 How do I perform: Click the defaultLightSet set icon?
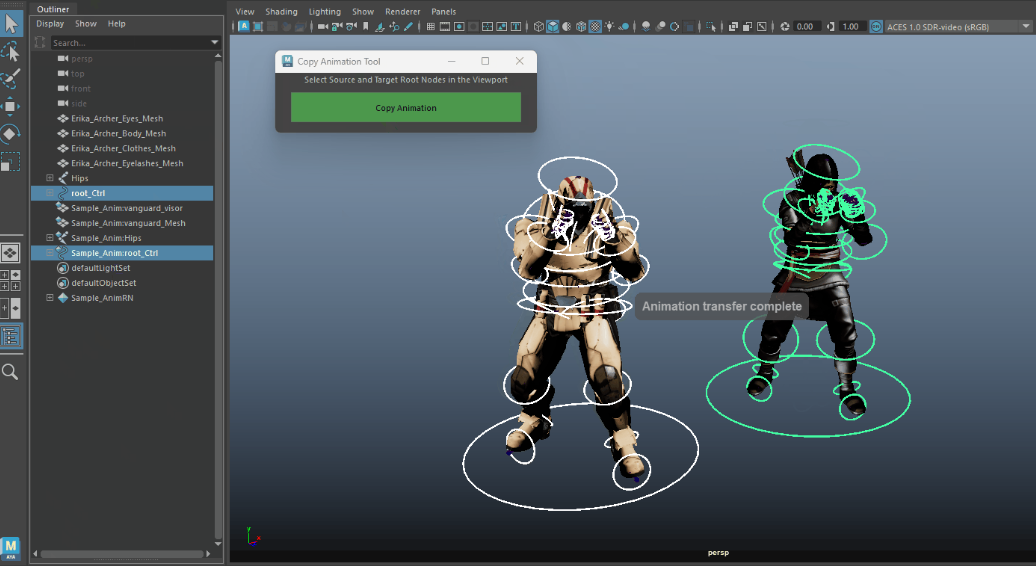click(x=63, y=268)
